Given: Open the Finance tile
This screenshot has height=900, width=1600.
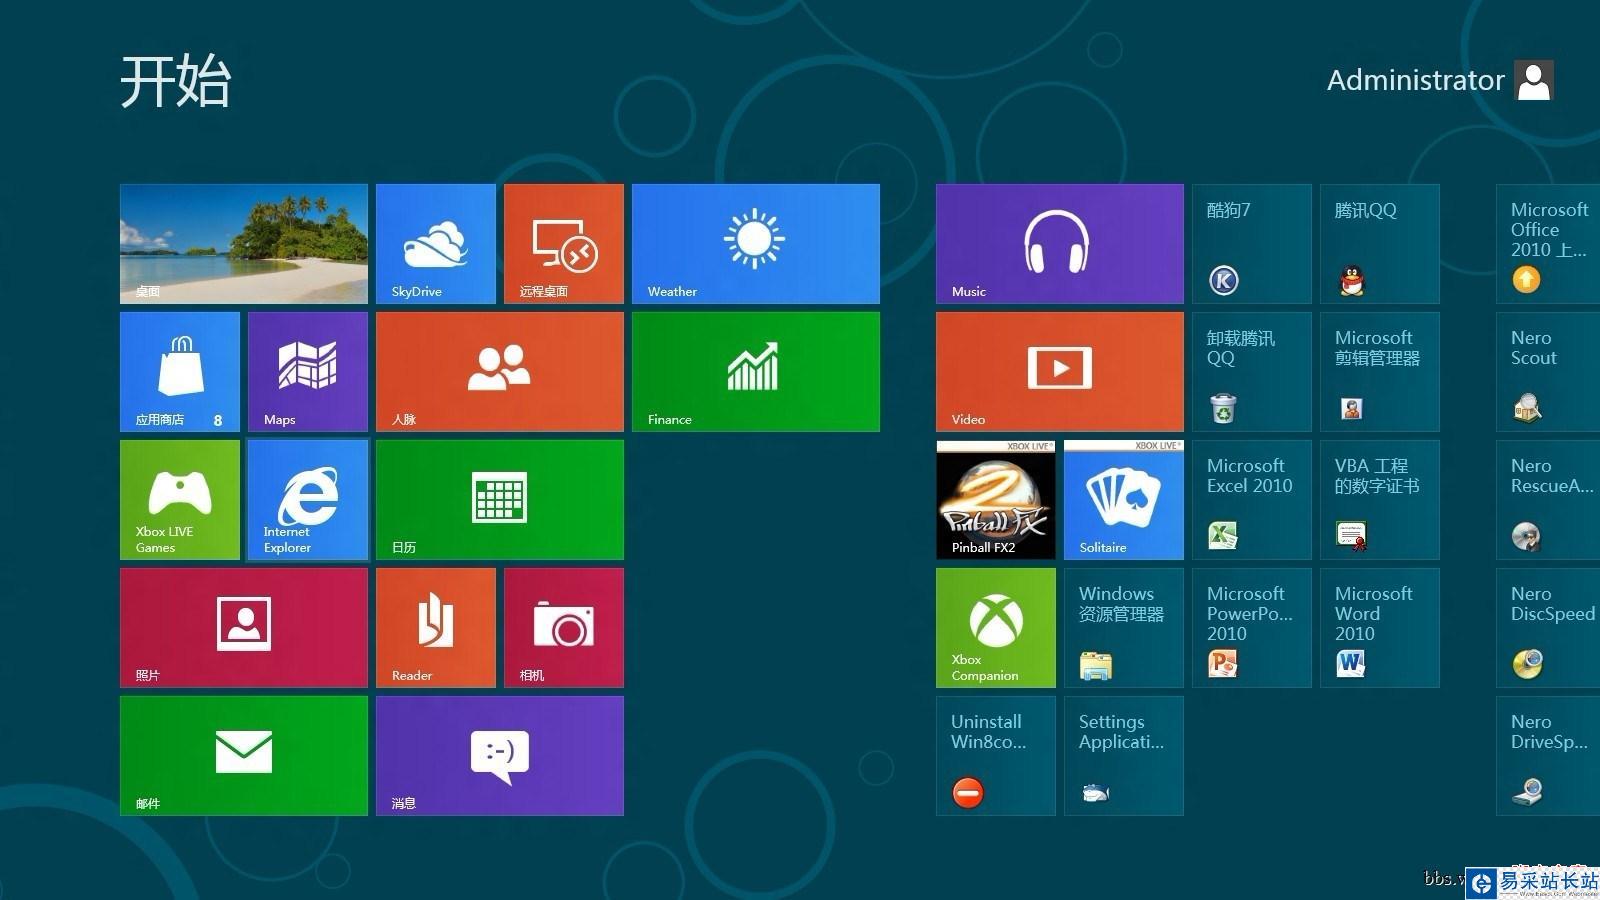Looking at the screenshot, I should click(756, 372).
